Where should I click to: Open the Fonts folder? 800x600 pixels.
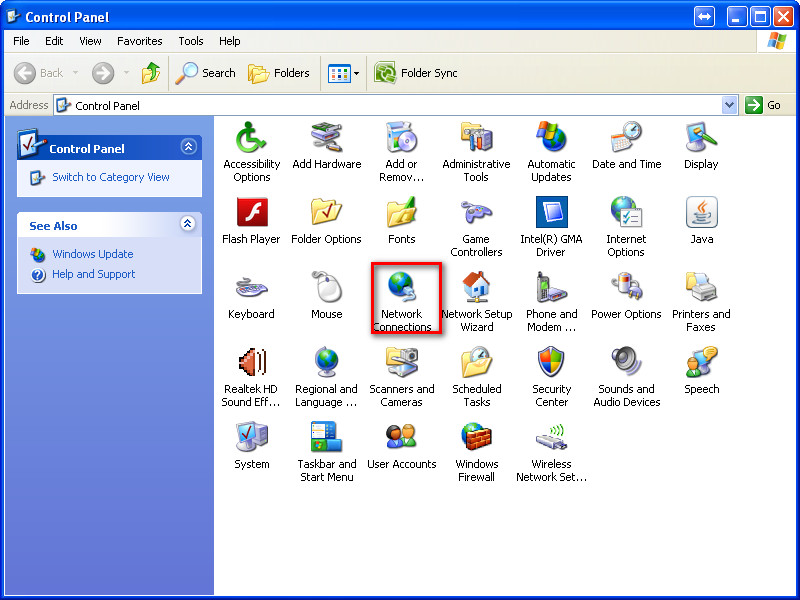pos(402,220)
